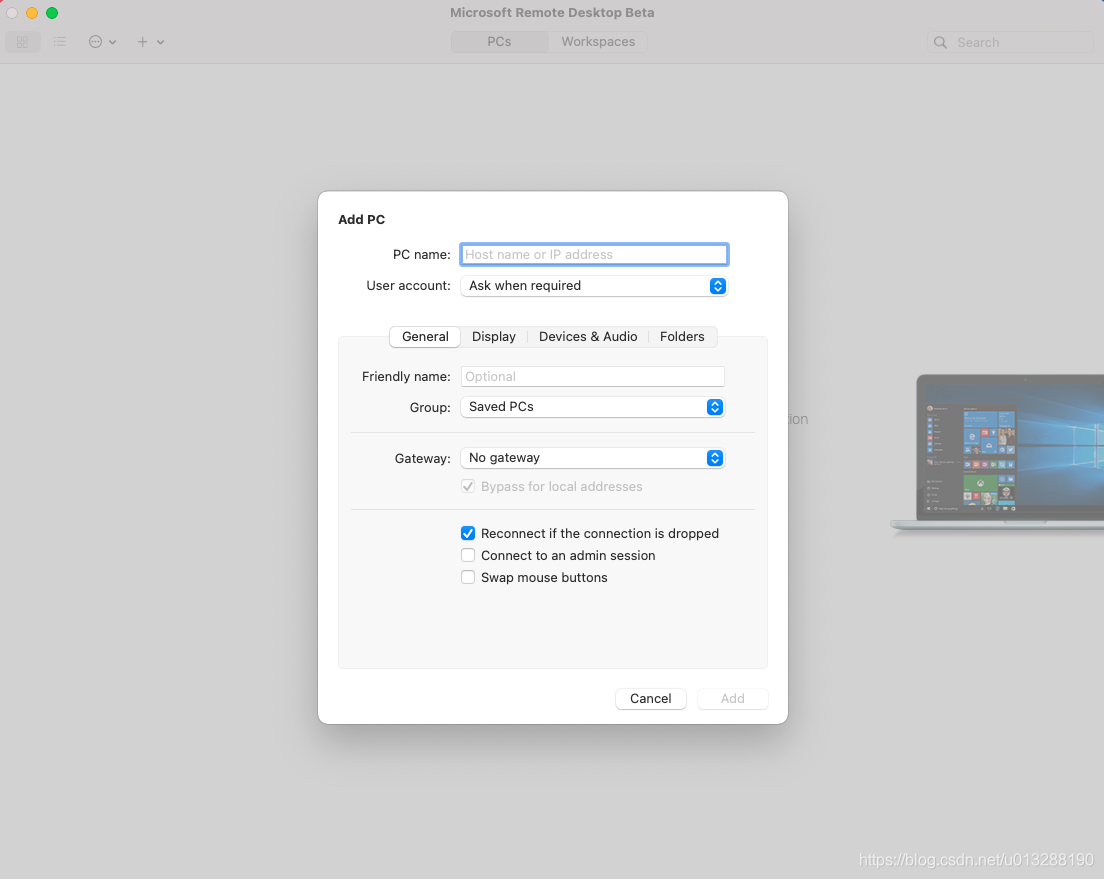This screenshot has width=1104, height=879.
Task: Expand the chevron next to plus icon
Action: [161, 42]
